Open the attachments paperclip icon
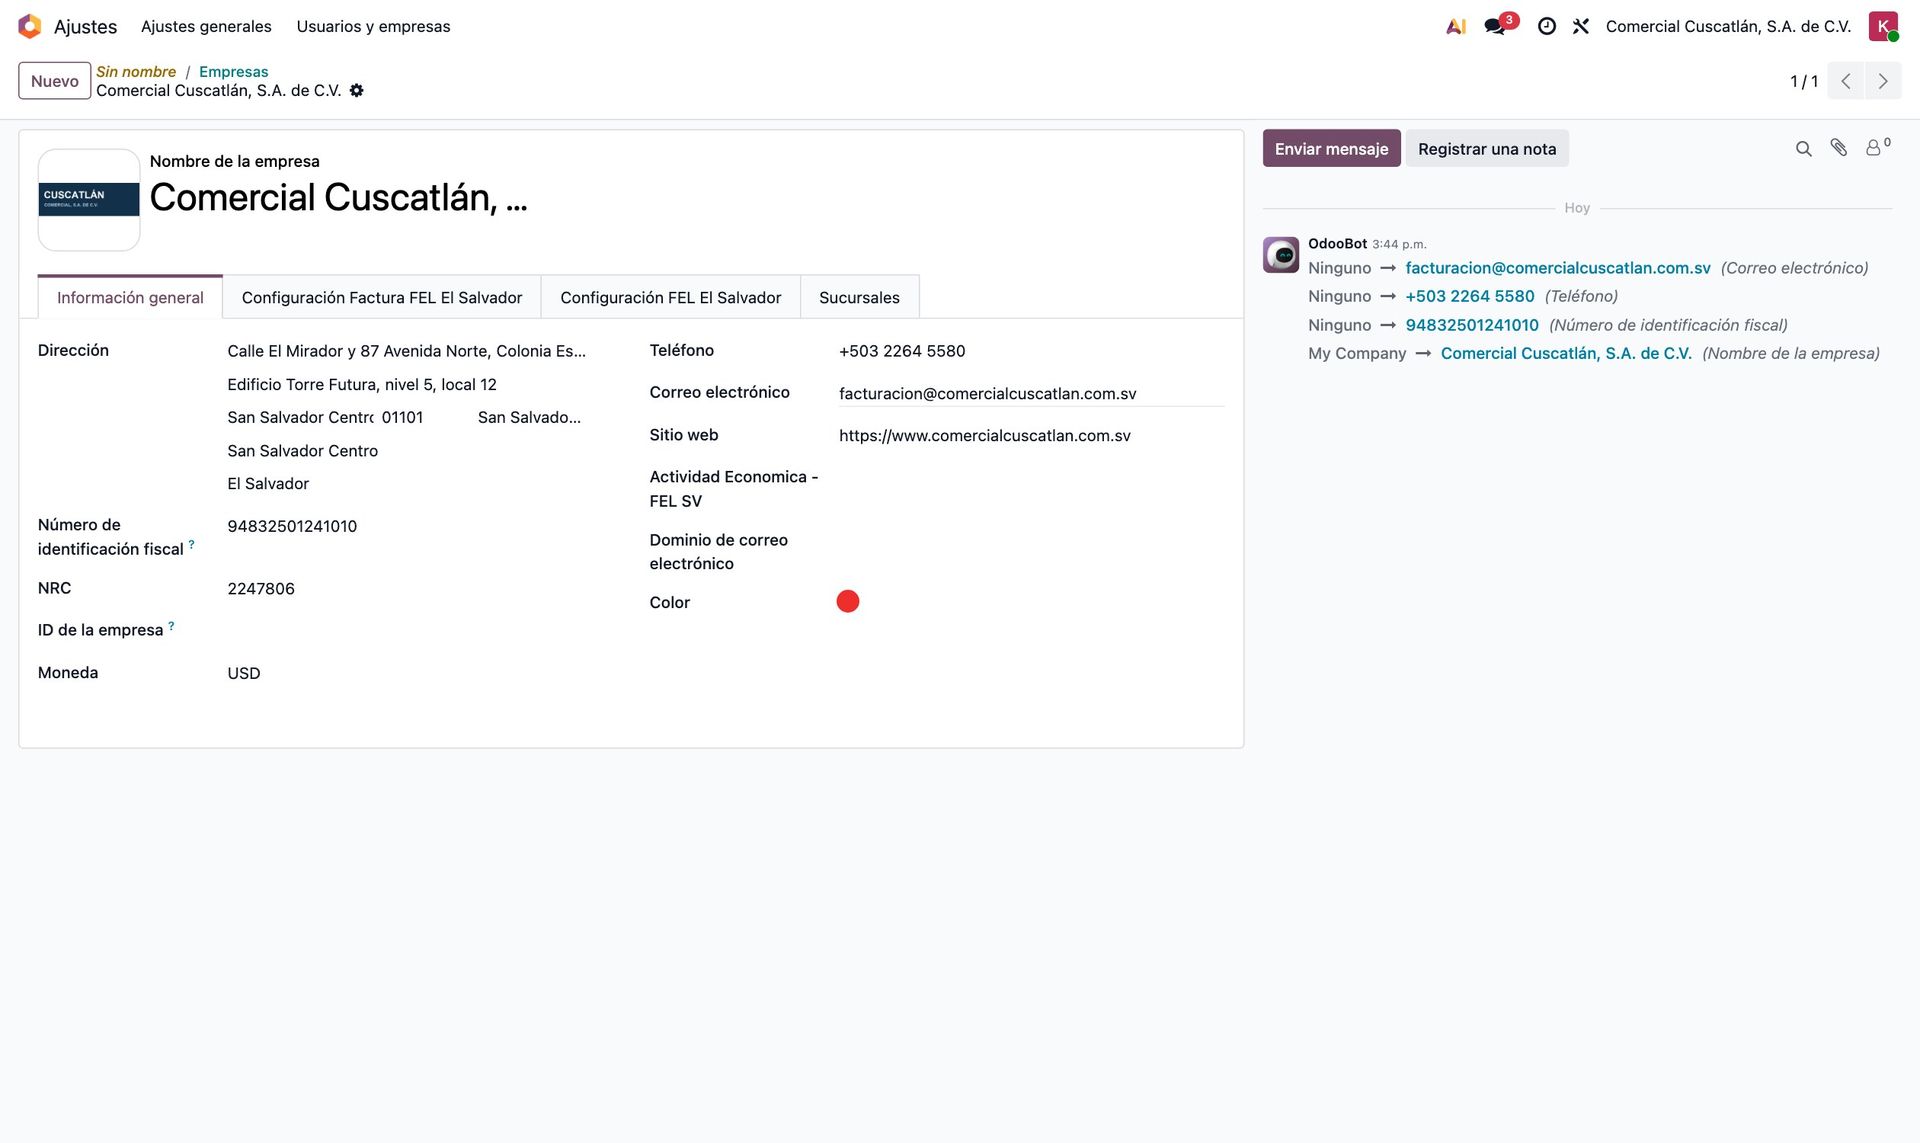 pyautogui.click(x=1838, y=148)
